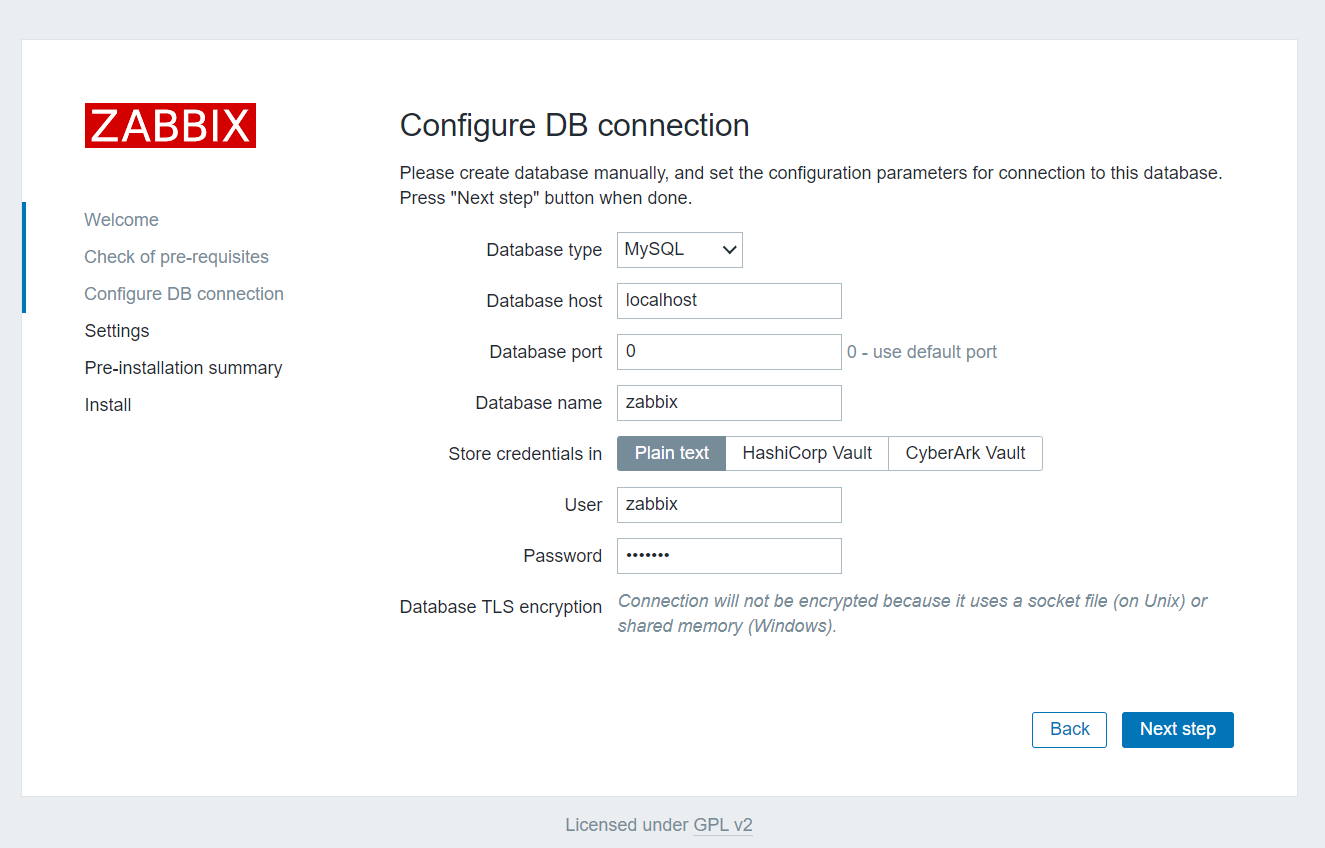Click the 'Licensed under' footer text

(627, 825)
